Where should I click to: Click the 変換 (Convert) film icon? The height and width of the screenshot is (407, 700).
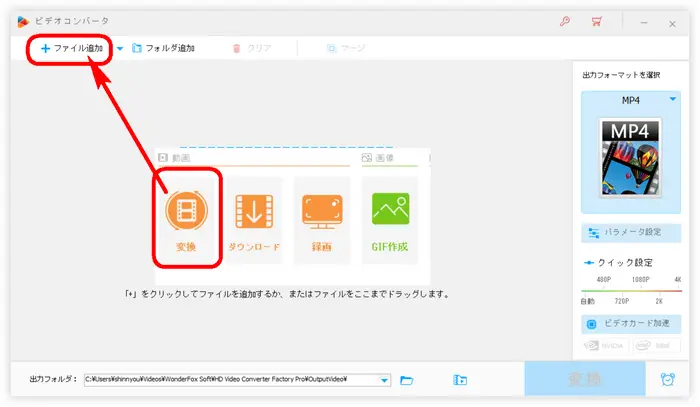(186, 212)
